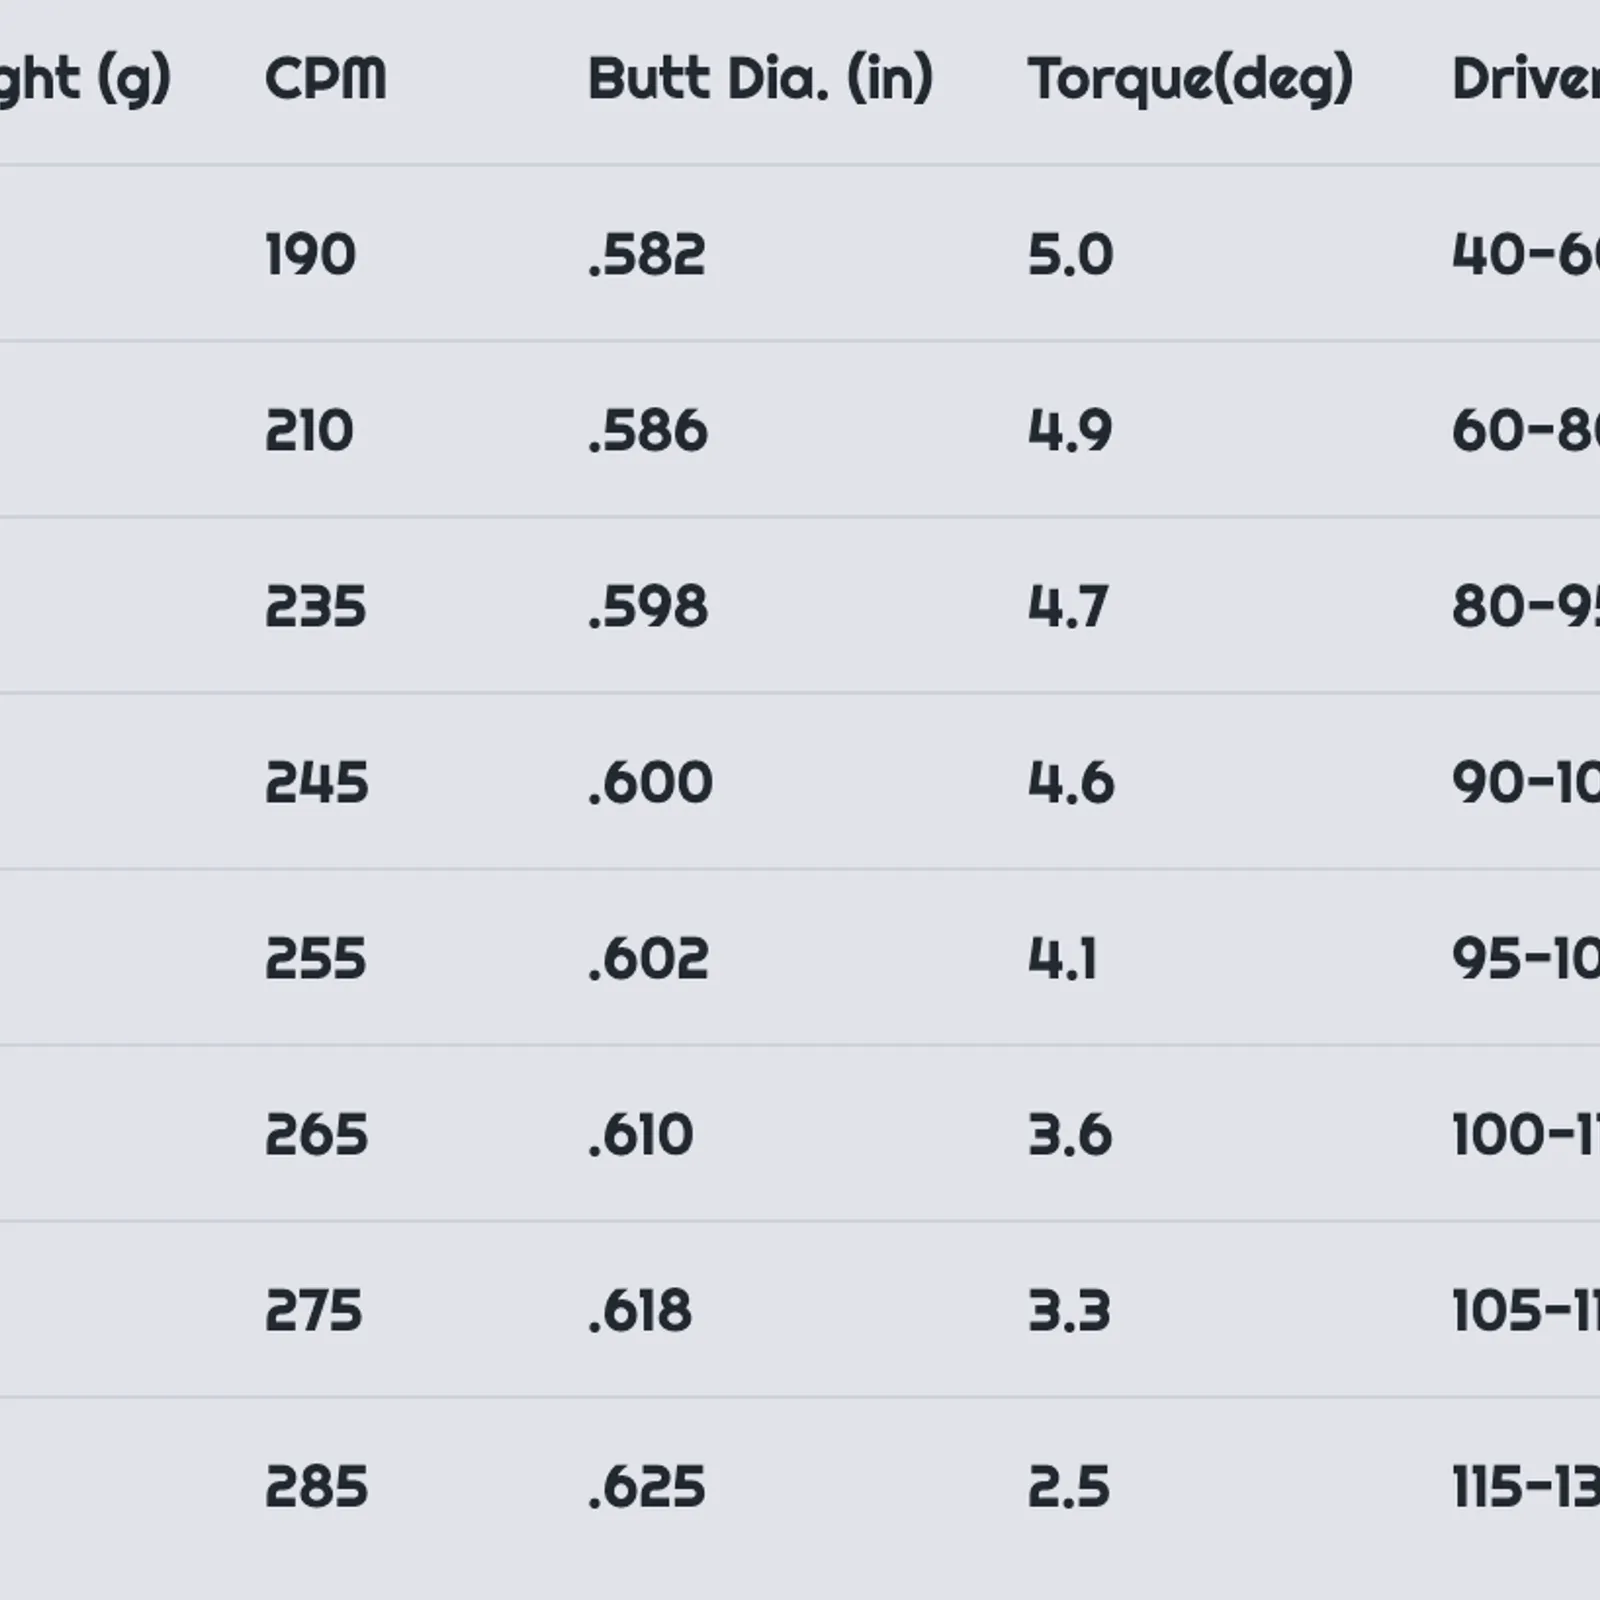Click the Butt Dia. (in) column header

760,79
